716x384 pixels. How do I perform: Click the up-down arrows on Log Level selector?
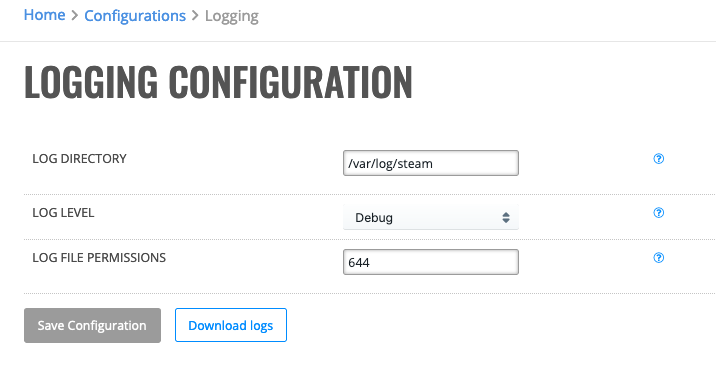click(x=505, y=217)
